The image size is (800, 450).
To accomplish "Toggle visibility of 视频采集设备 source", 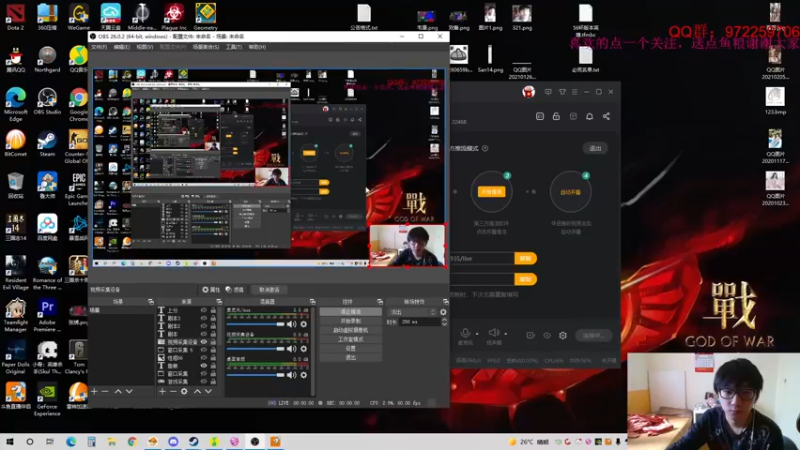I will tap(204, 342).
